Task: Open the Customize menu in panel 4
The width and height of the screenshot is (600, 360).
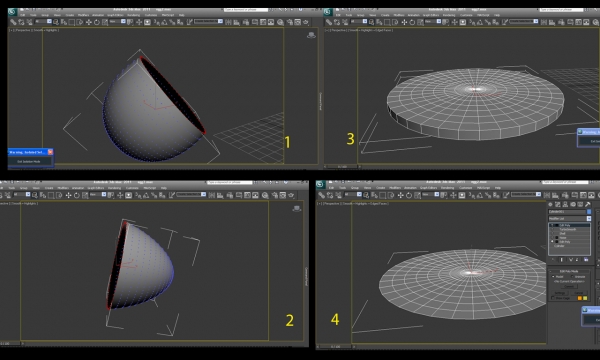Action: tap(466, 188)
